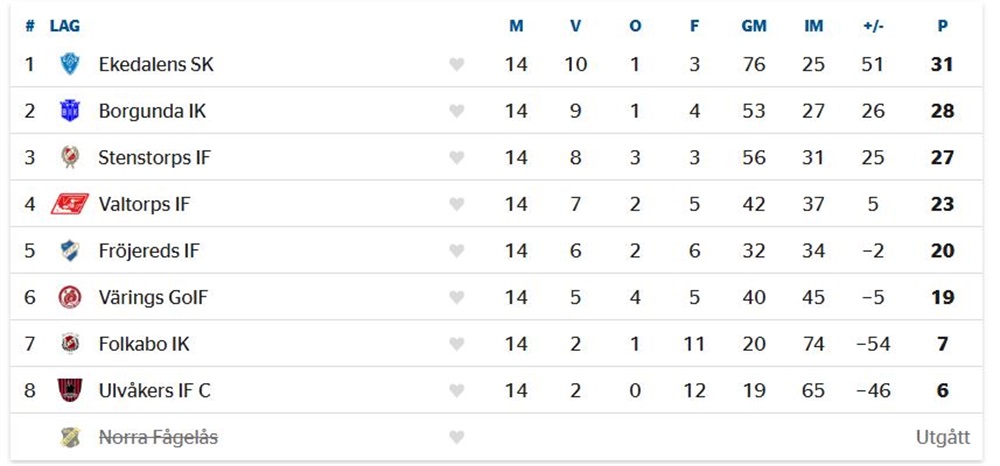Click the +/- goal difference header
The height and width of the screenshot is (466, 1000).
873,26
